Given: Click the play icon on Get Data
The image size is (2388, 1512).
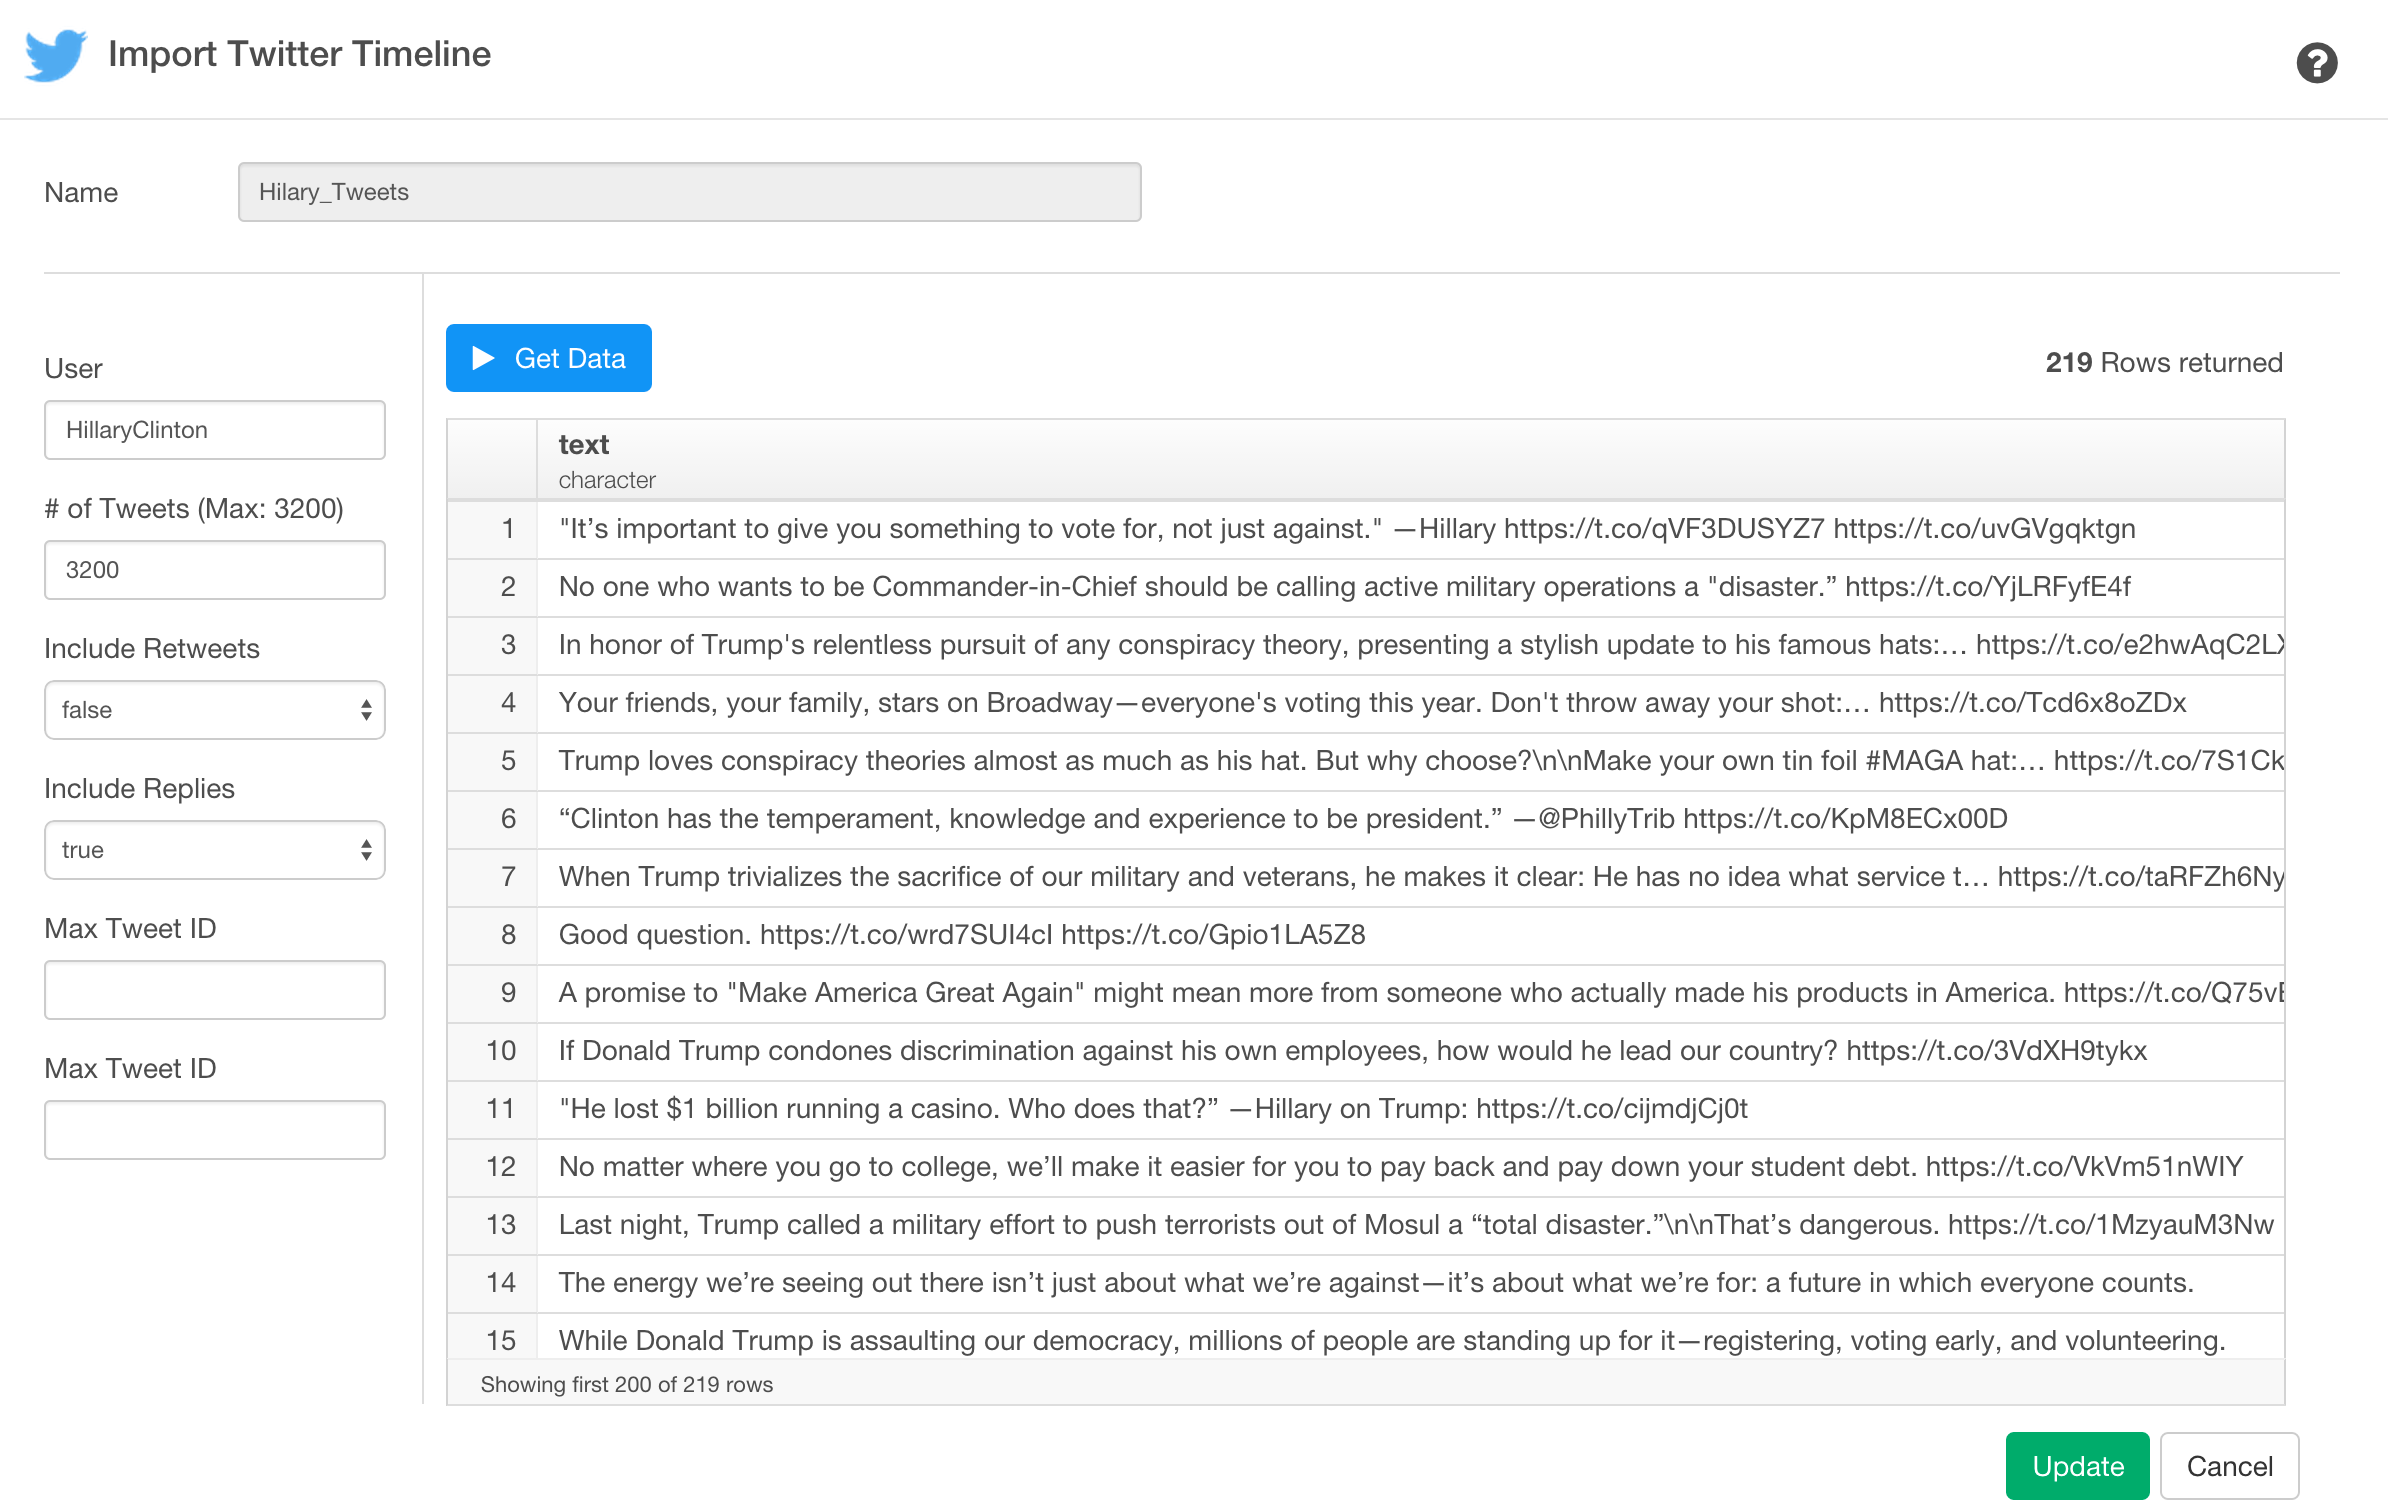Looking at the screenshot, I should click(482, 357).
